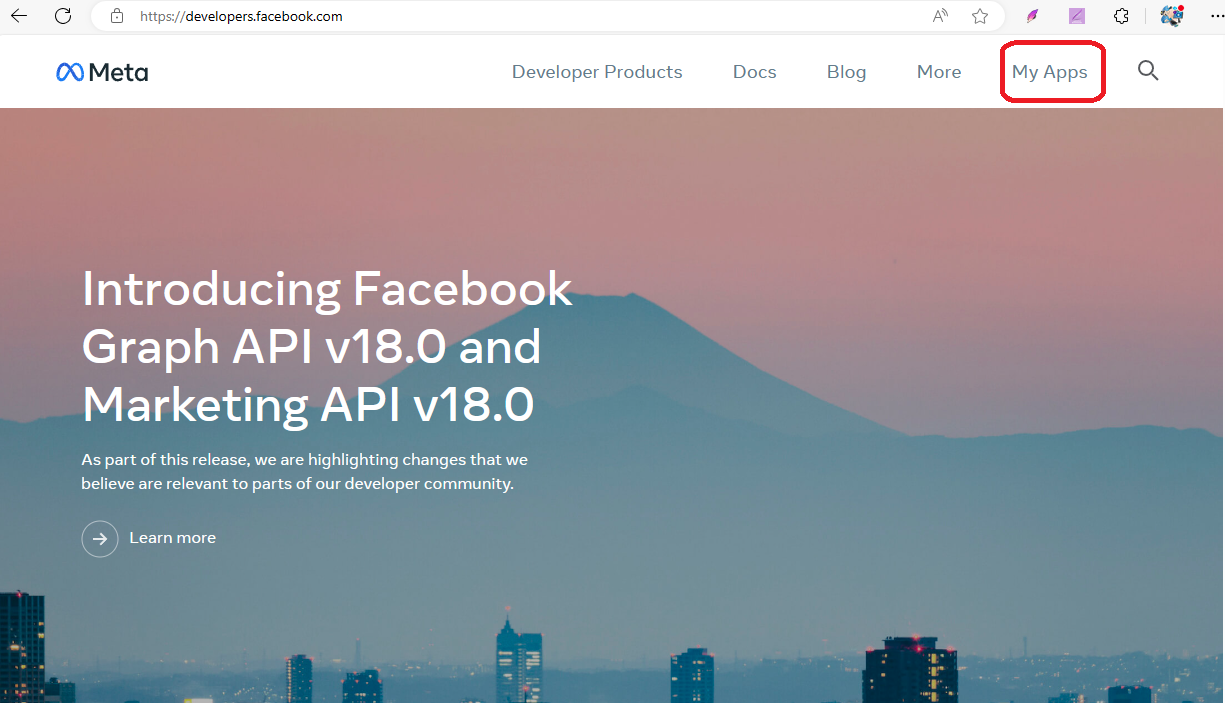Add page to favorites with star icon
1225x703 pixels.
tap(980, 16)
